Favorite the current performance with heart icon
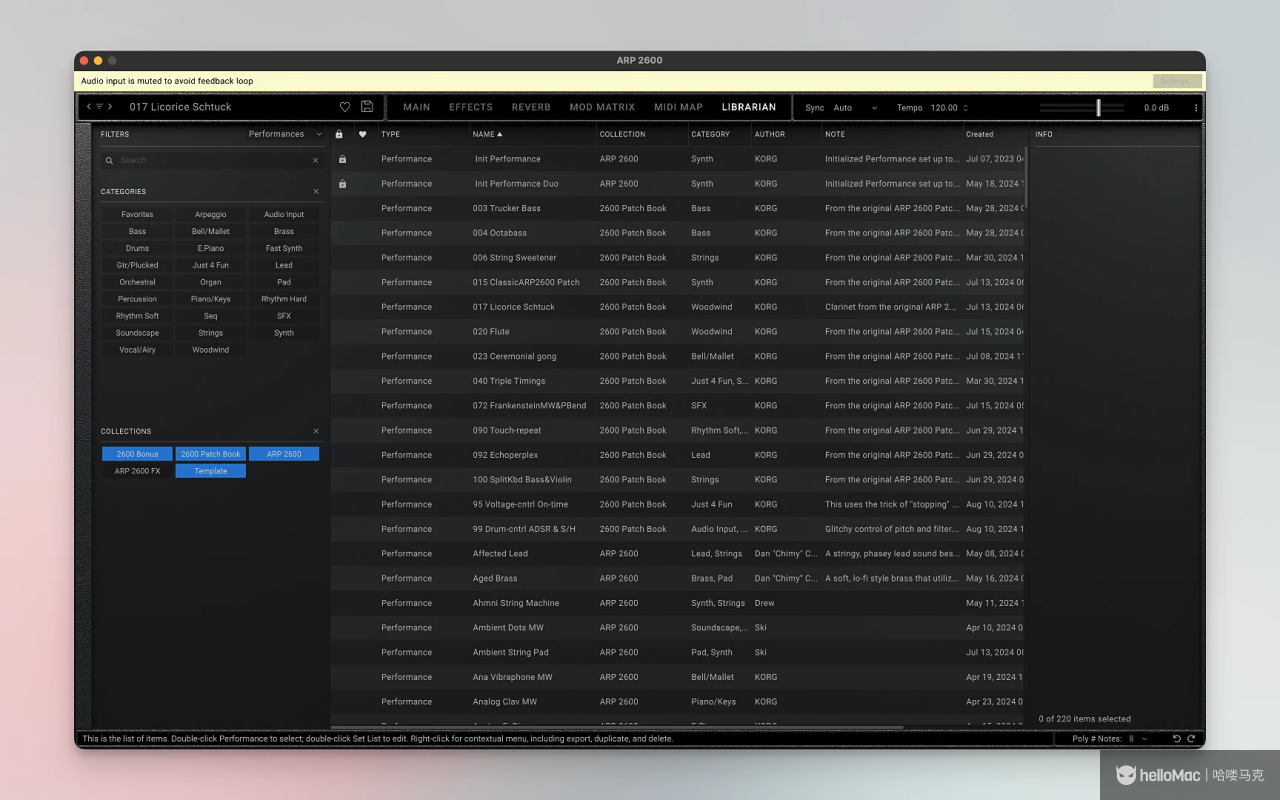 [345, 107]
